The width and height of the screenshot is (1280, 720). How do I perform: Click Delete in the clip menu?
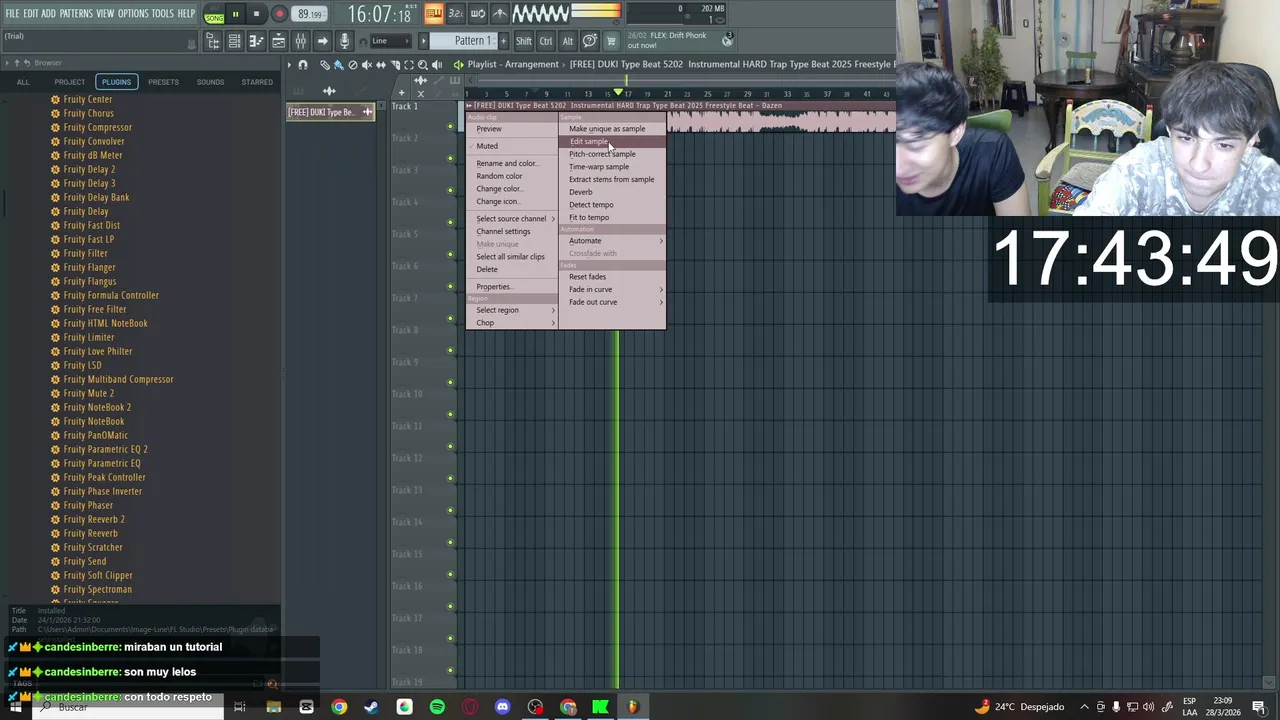point(512,269)
